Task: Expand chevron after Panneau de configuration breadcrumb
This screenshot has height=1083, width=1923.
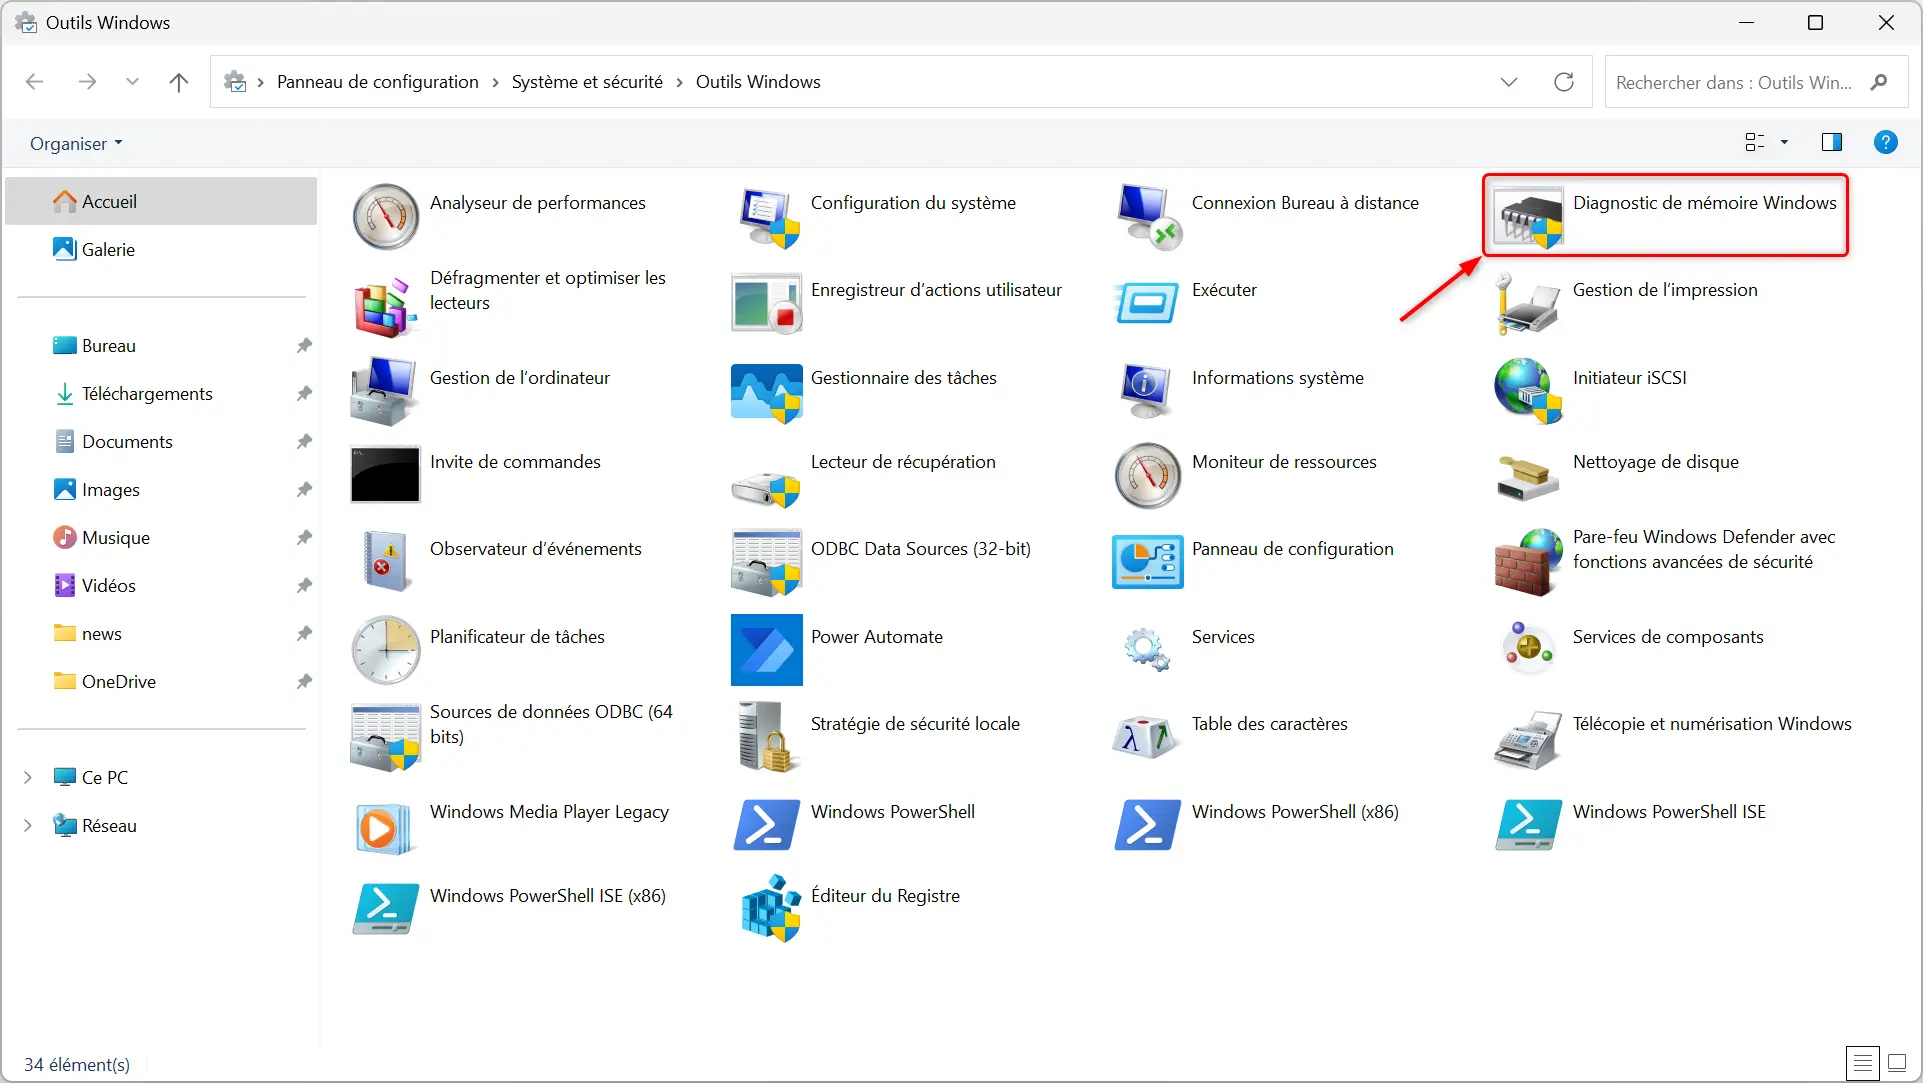Action: click(495, 82)
